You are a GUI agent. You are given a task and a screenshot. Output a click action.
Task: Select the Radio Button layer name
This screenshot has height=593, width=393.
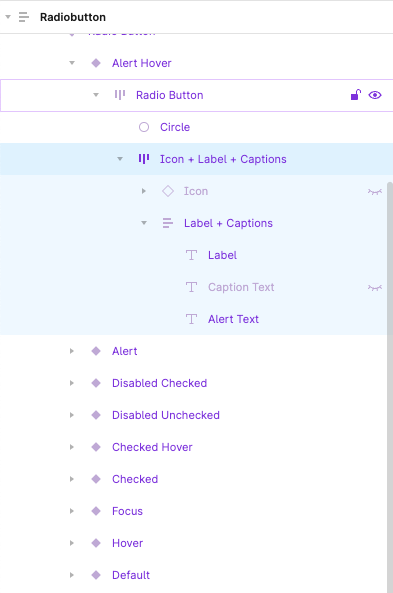point(170,95)
